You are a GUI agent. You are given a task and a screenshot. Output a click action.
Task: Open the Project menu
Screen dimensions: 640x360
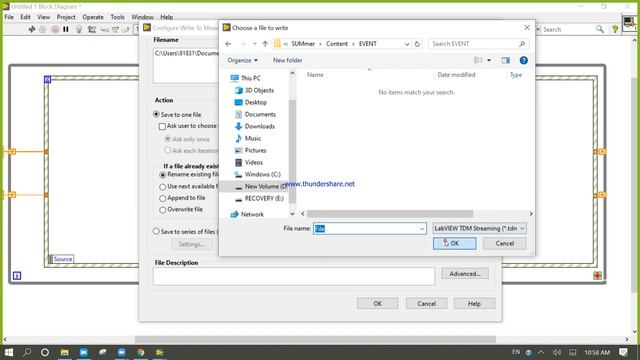pyautogui.click(x=66, y=17)
